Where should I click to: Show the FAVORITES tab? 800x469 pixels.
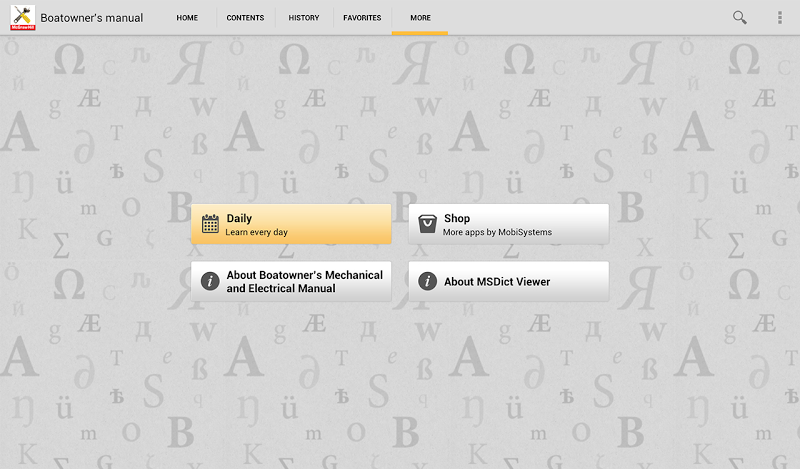coord(362,18)
